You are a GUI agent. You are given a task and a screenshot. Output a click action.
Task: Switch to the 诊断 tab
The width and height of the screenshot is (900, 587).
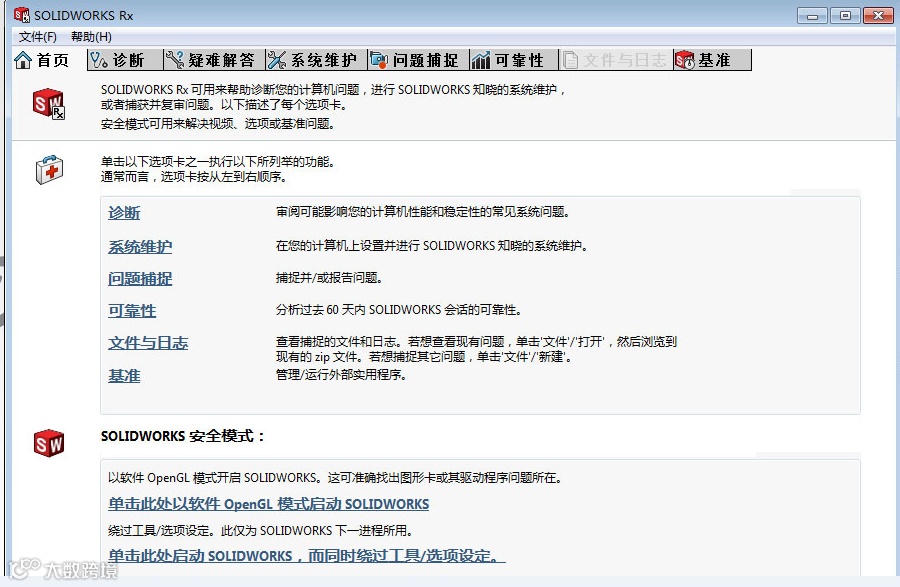tap(125, 60)
